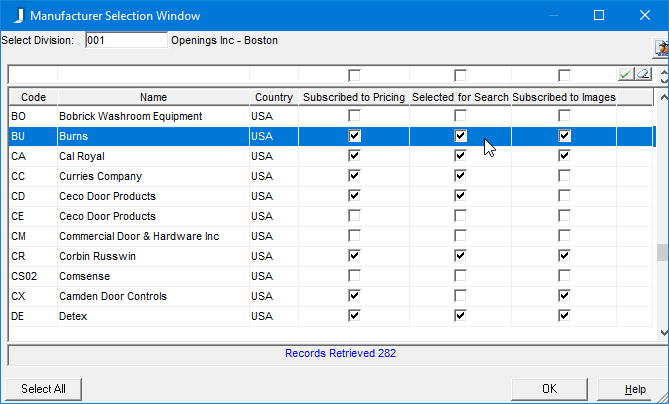Select the Bobrick Washroom Equipment row
This screenshot has width=669, height=404.
pyautogui.click(x=331, y=116)
